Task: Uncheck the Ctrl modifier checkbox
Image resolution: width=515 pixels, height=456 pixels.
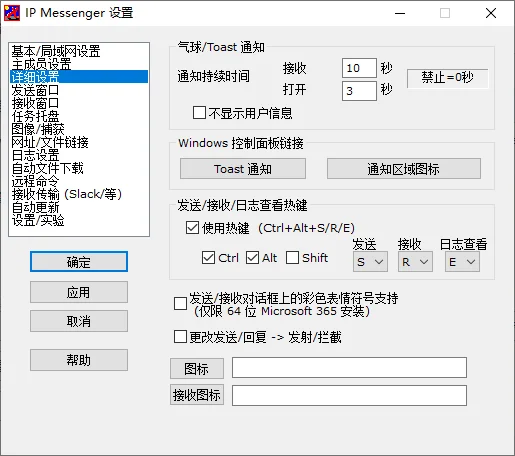Action: coord(208,257)
